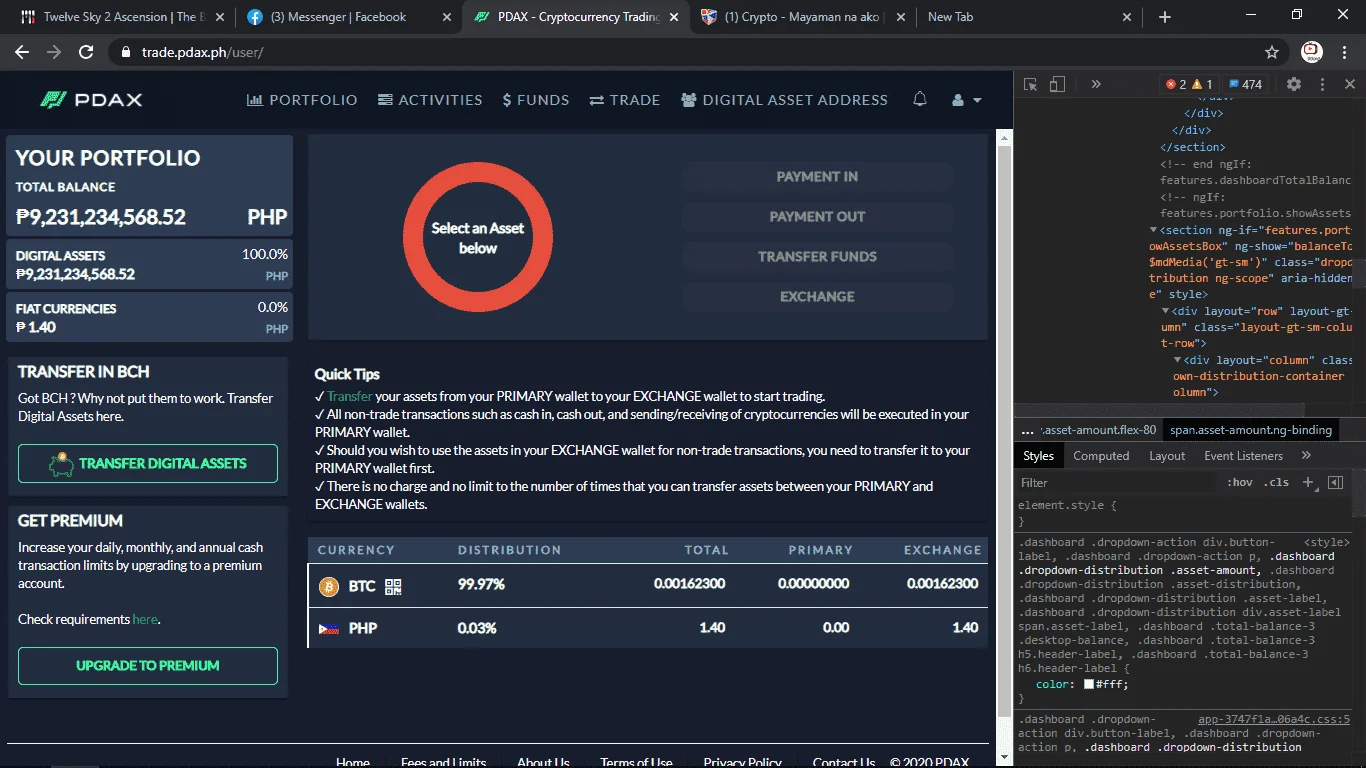Click the UPGRADE TO PREMIUM button

pos(148,666)
